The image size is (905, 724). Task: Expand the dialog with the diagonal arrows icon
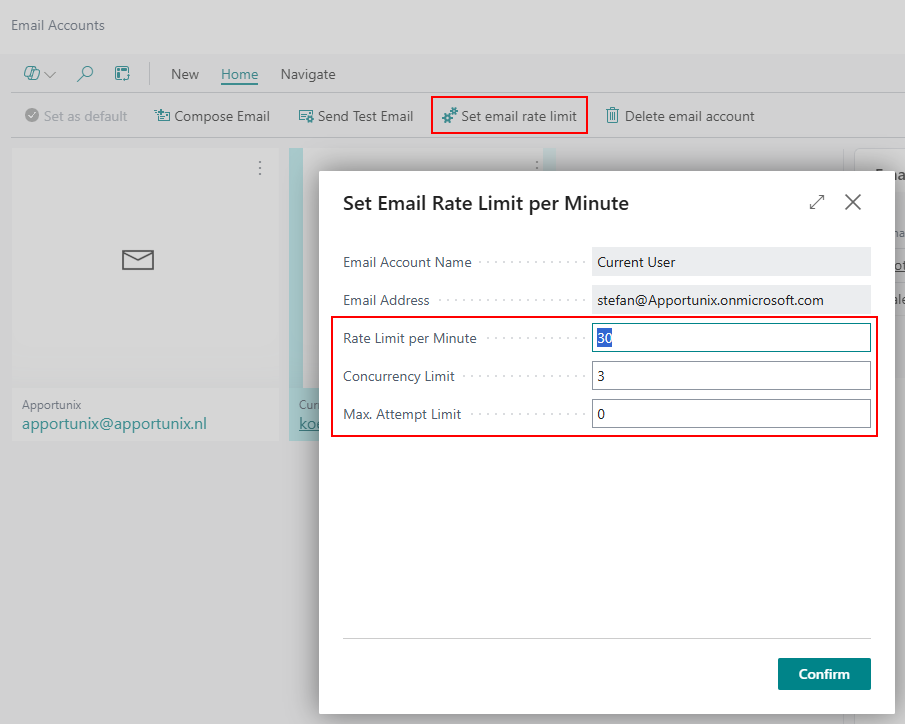(817, 202)
